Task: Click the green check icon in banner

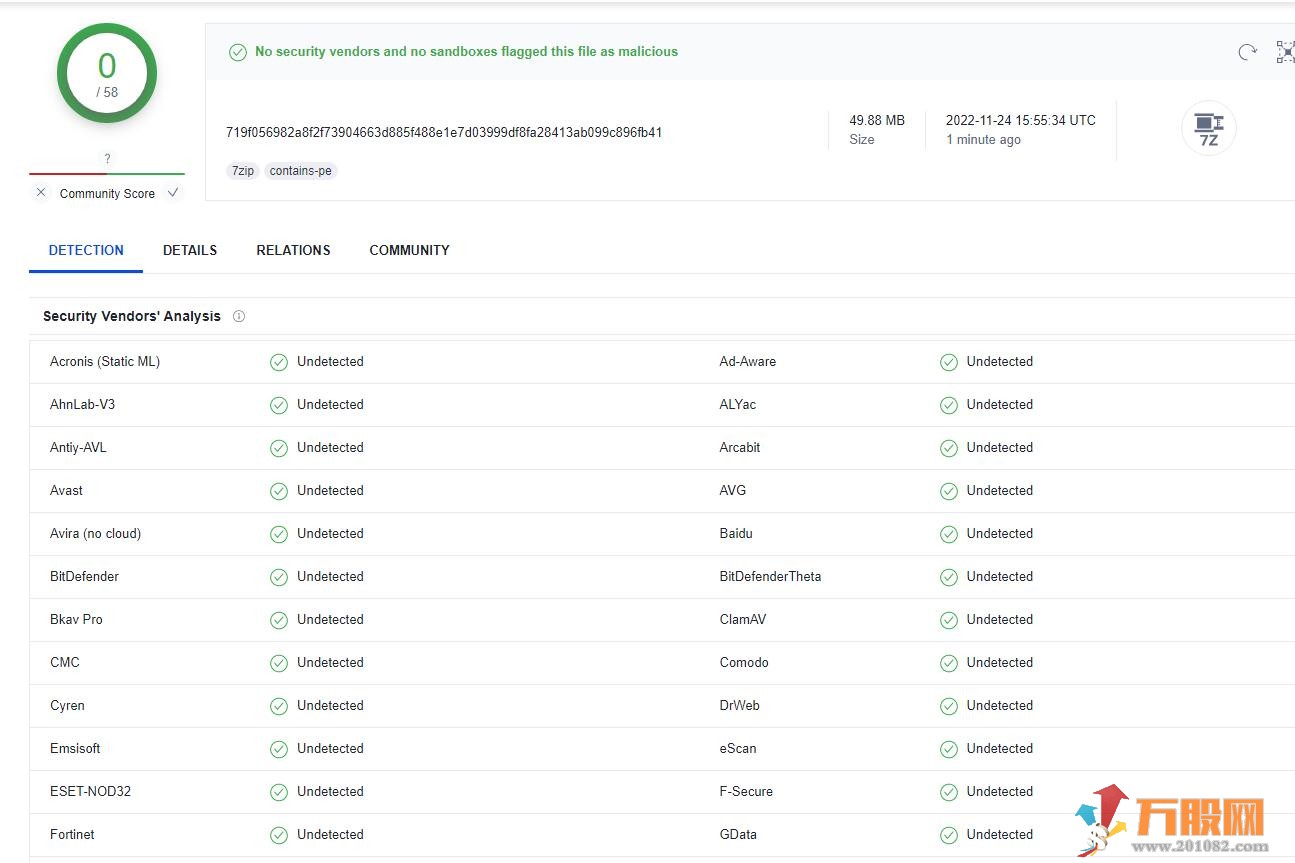Action: [x=238, y=52]
